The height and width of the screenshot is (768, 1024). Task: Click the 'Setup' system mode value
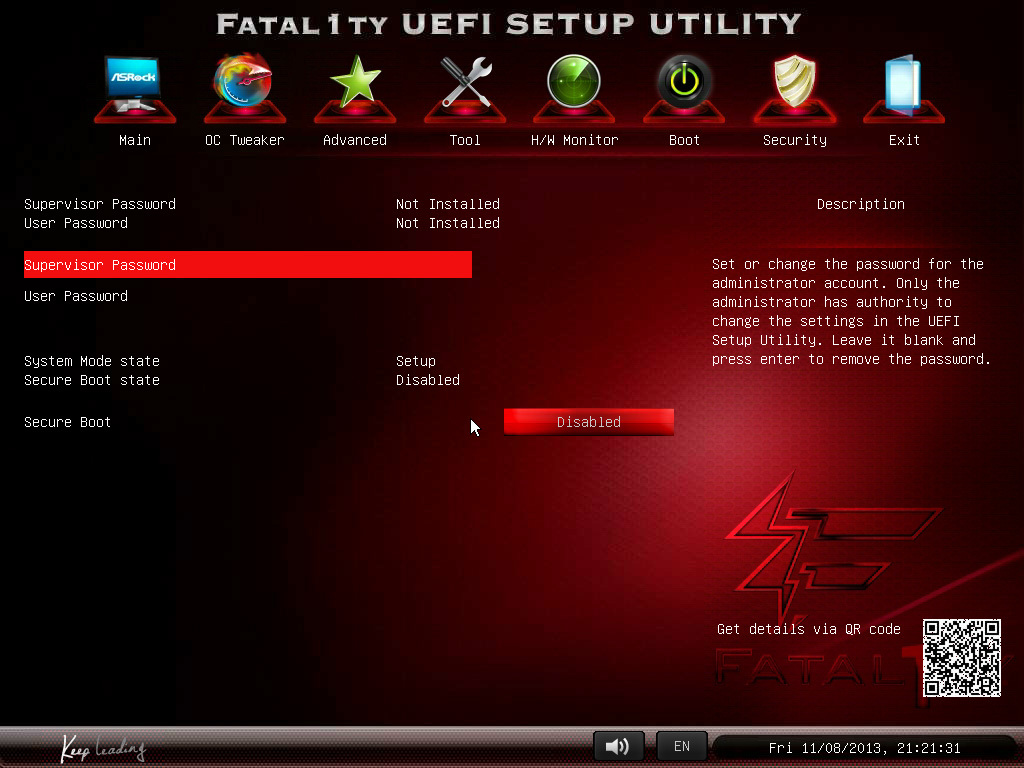pos(415,361)
